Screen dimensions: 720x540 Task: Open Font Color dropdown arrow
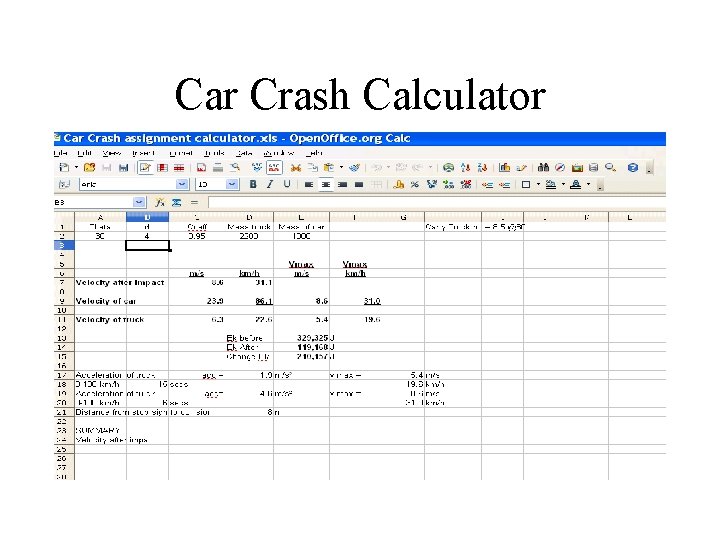588,185
